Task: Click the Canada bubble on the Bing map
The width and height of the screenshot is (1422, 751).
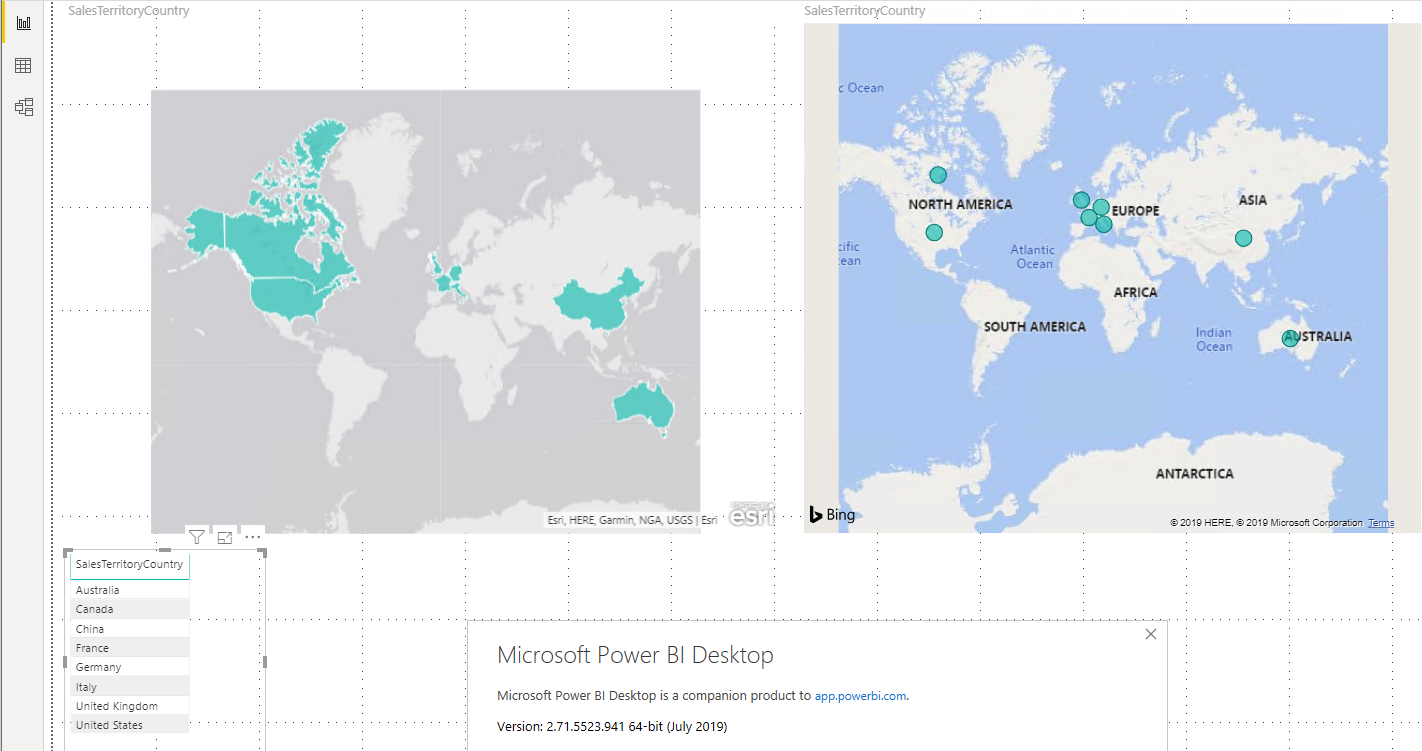Action: [938, 175]
